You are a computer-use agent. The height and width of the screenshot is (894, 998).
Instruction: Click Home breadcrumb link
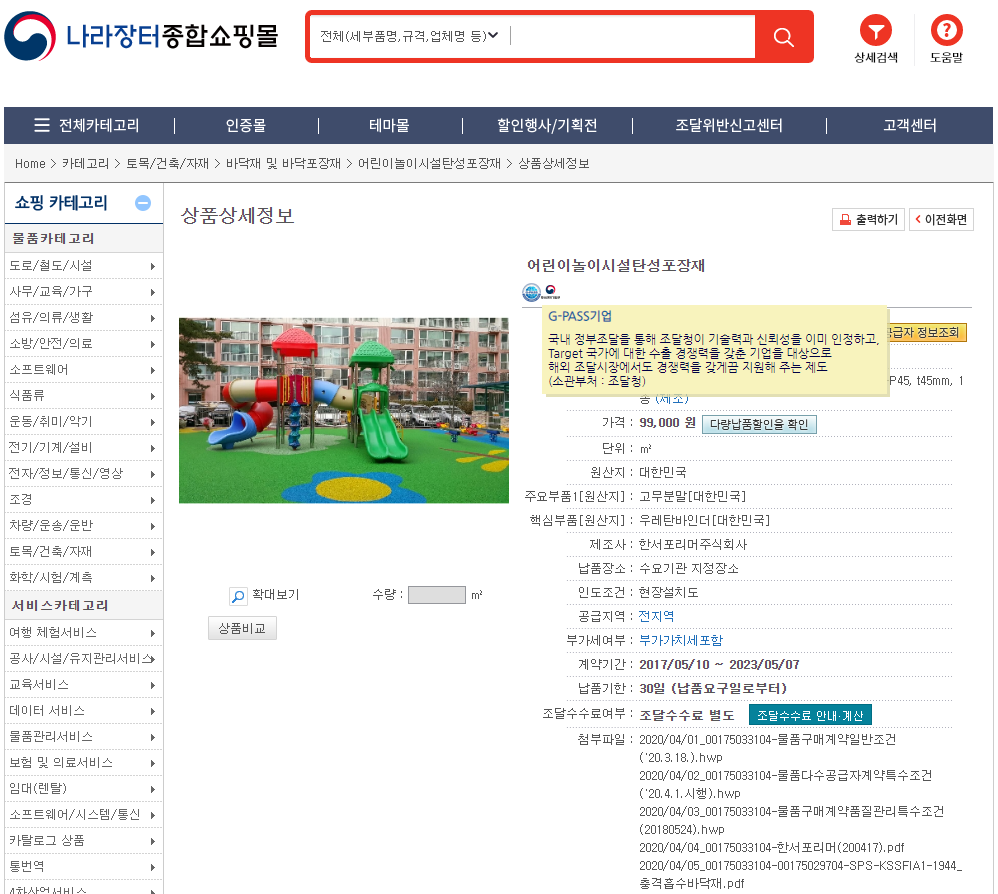(31, 164)
